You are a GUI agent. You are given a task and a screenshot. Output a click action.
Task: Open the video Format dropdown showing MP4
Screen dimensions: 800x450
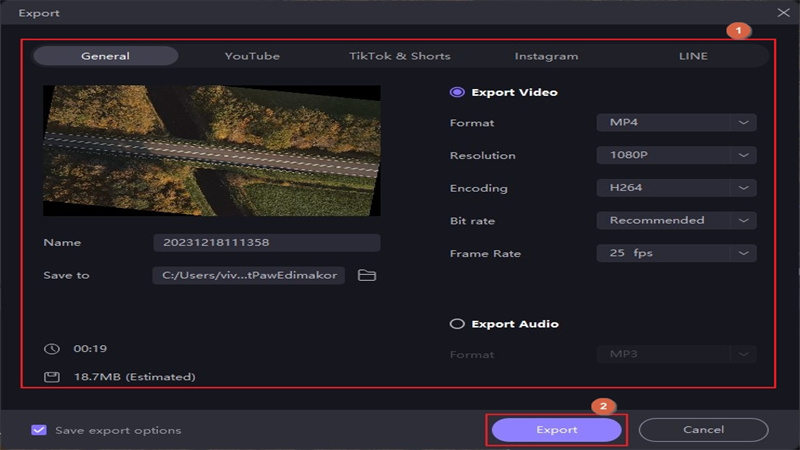(x=676, y=122)
